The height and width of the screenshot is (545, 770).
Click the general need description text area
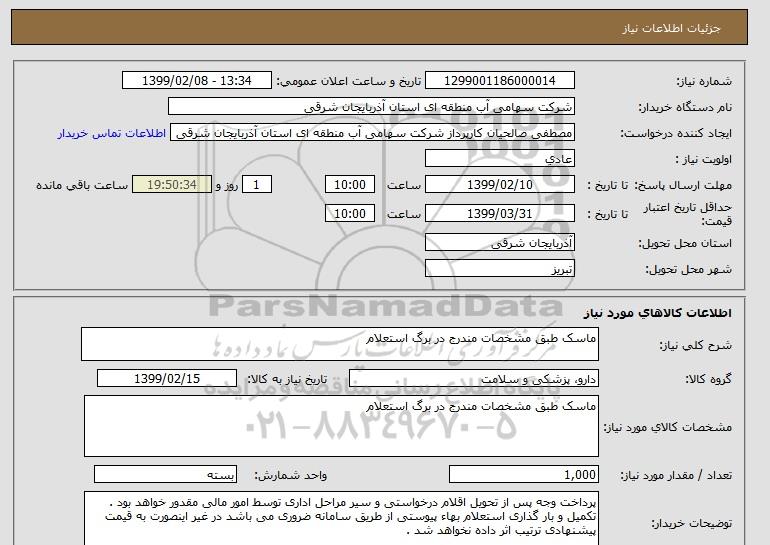(340, 344)
